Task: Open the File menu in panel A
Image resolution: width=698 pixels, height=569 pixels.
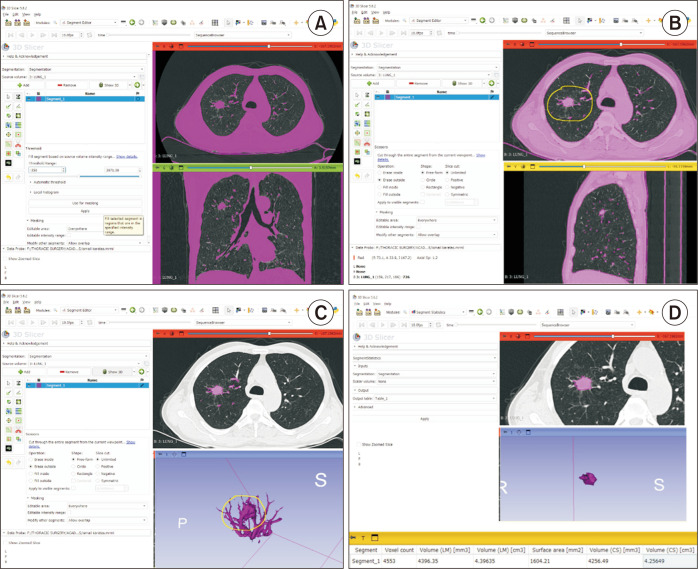Action: tap(6, 12)
